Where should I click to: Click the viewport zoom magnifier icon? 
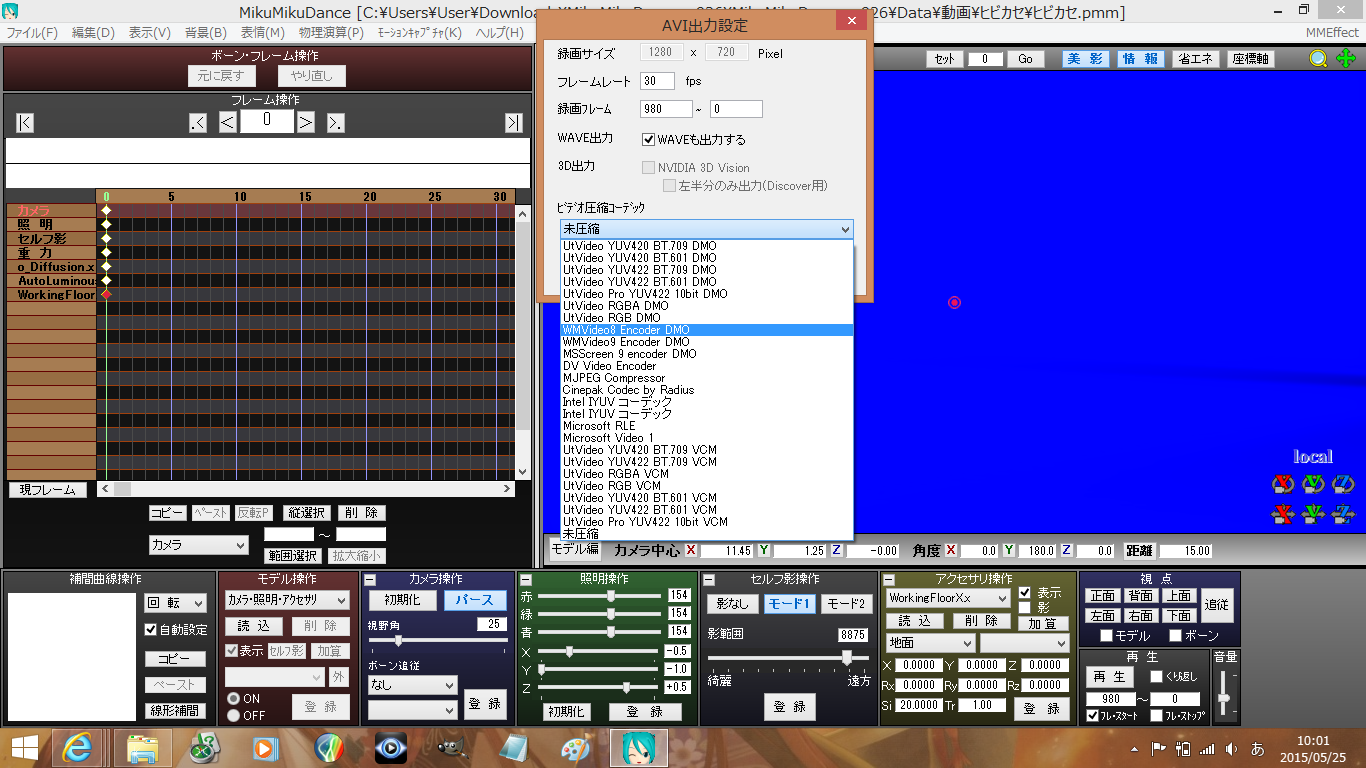click(1319, 59)
